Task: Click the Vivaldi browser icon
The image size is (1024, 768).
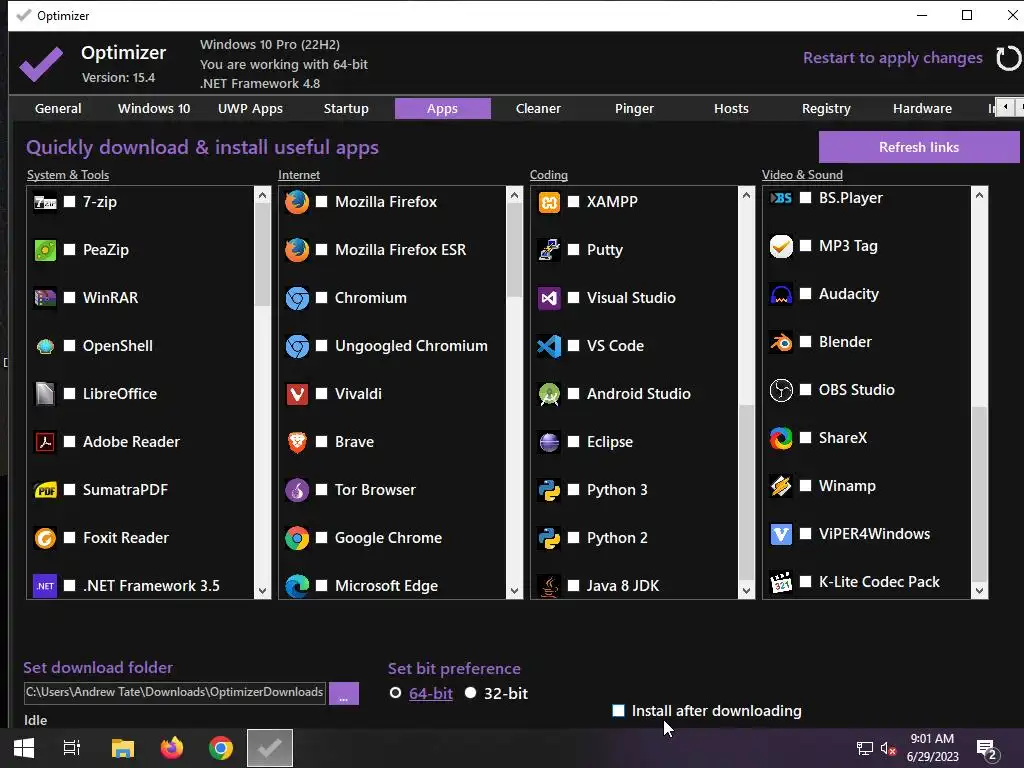Action: pos(297,394)
